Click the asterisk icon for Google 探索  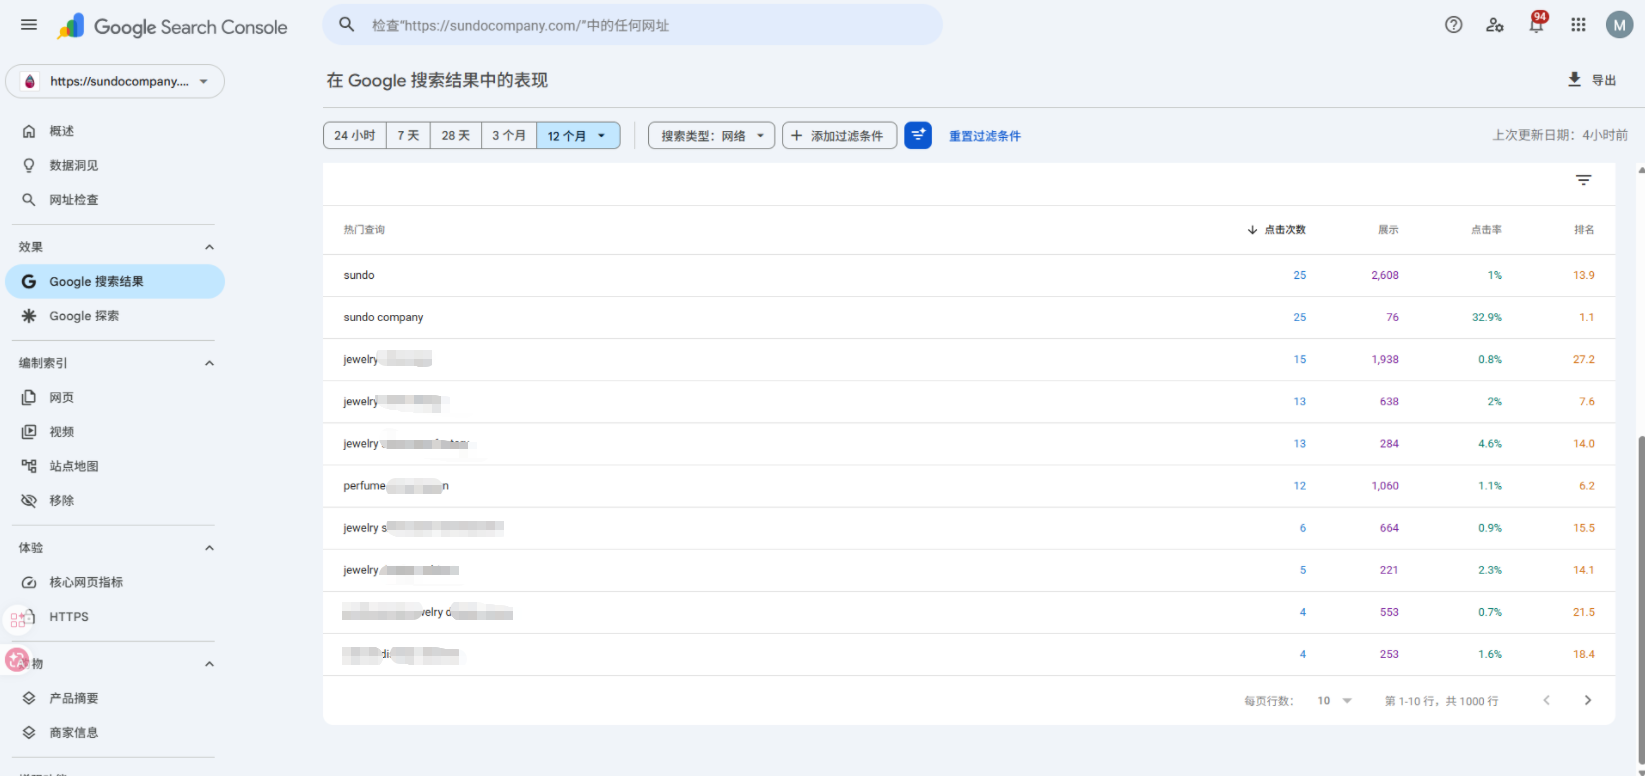pos(29,316)
